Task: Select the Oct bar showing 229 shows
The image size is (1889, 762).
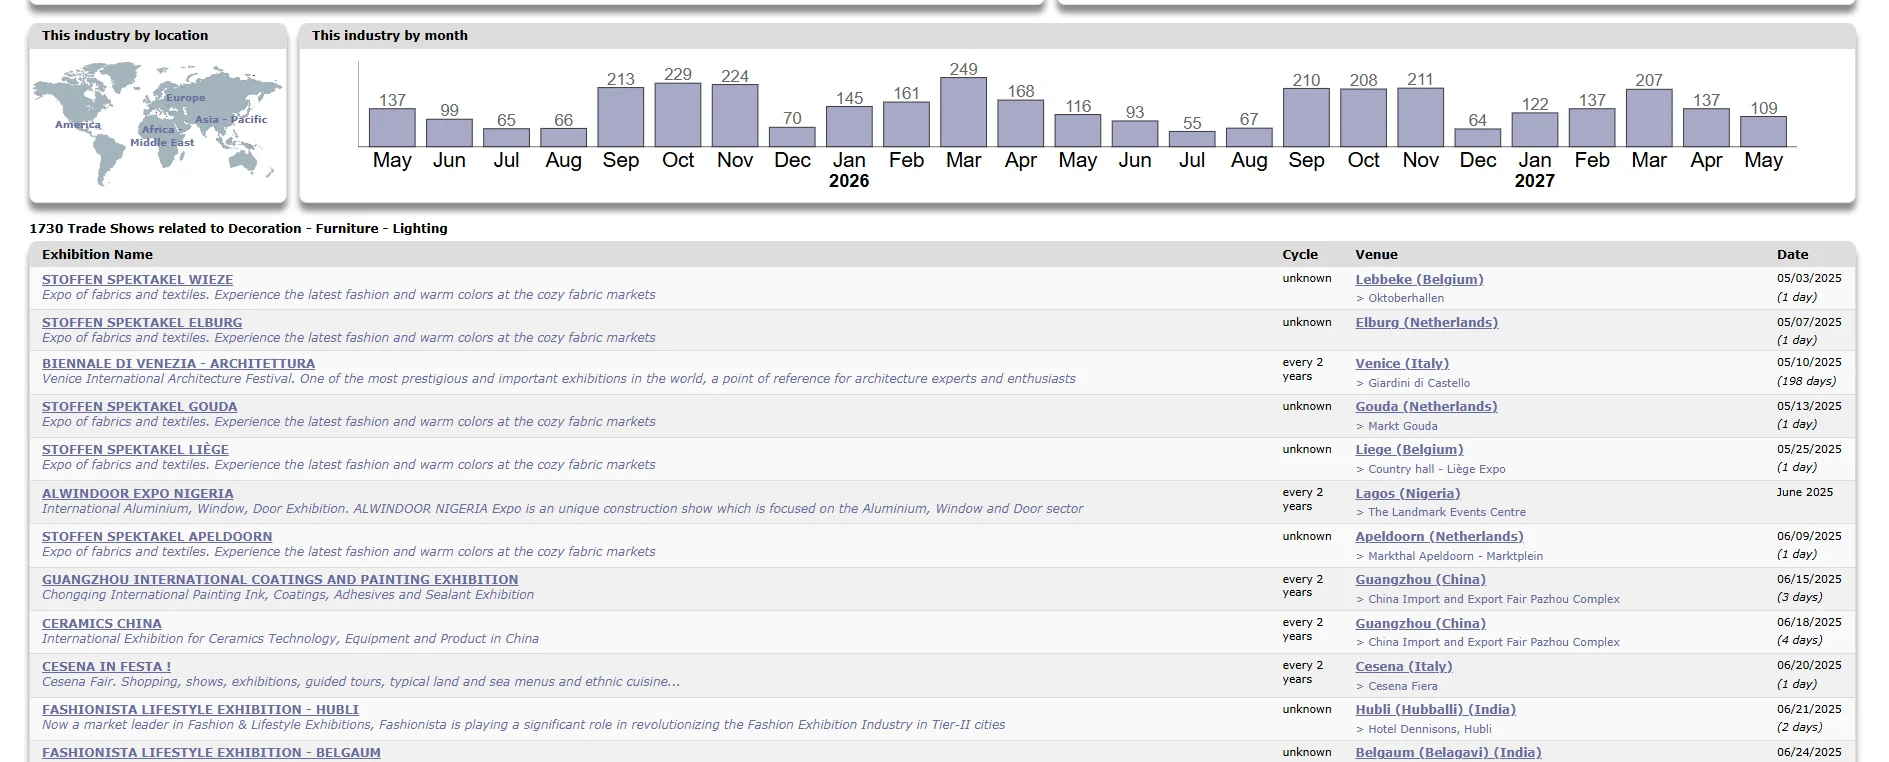Action: click(x=678, y=115)
